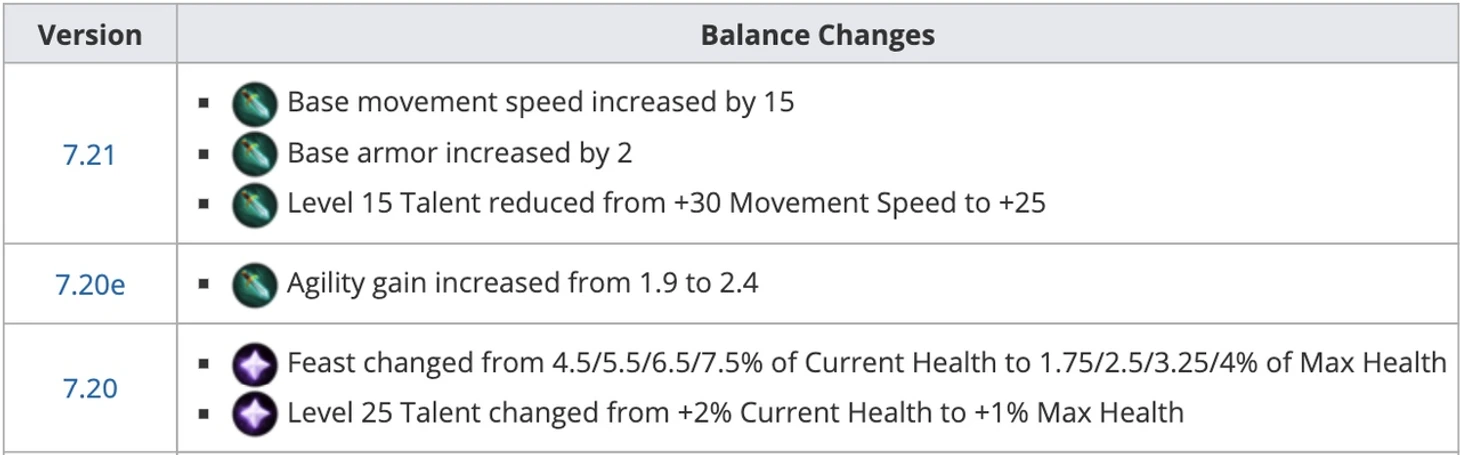Click purple ability icon beside Level 25 Talent
Screen dimensions: 1460x455
tap(254, 414)
